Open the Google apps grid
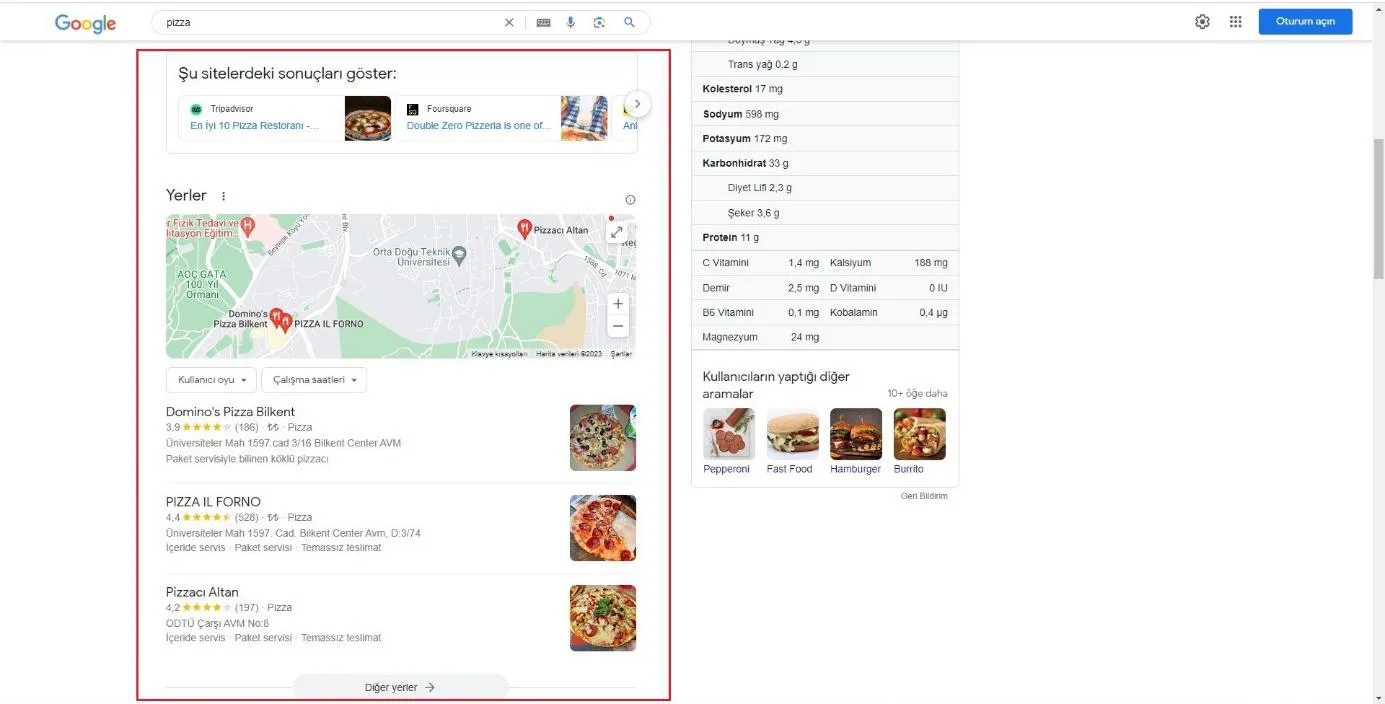This screenshot has height=704, width=1385. pyautogui.click(x=1235, y=22)
